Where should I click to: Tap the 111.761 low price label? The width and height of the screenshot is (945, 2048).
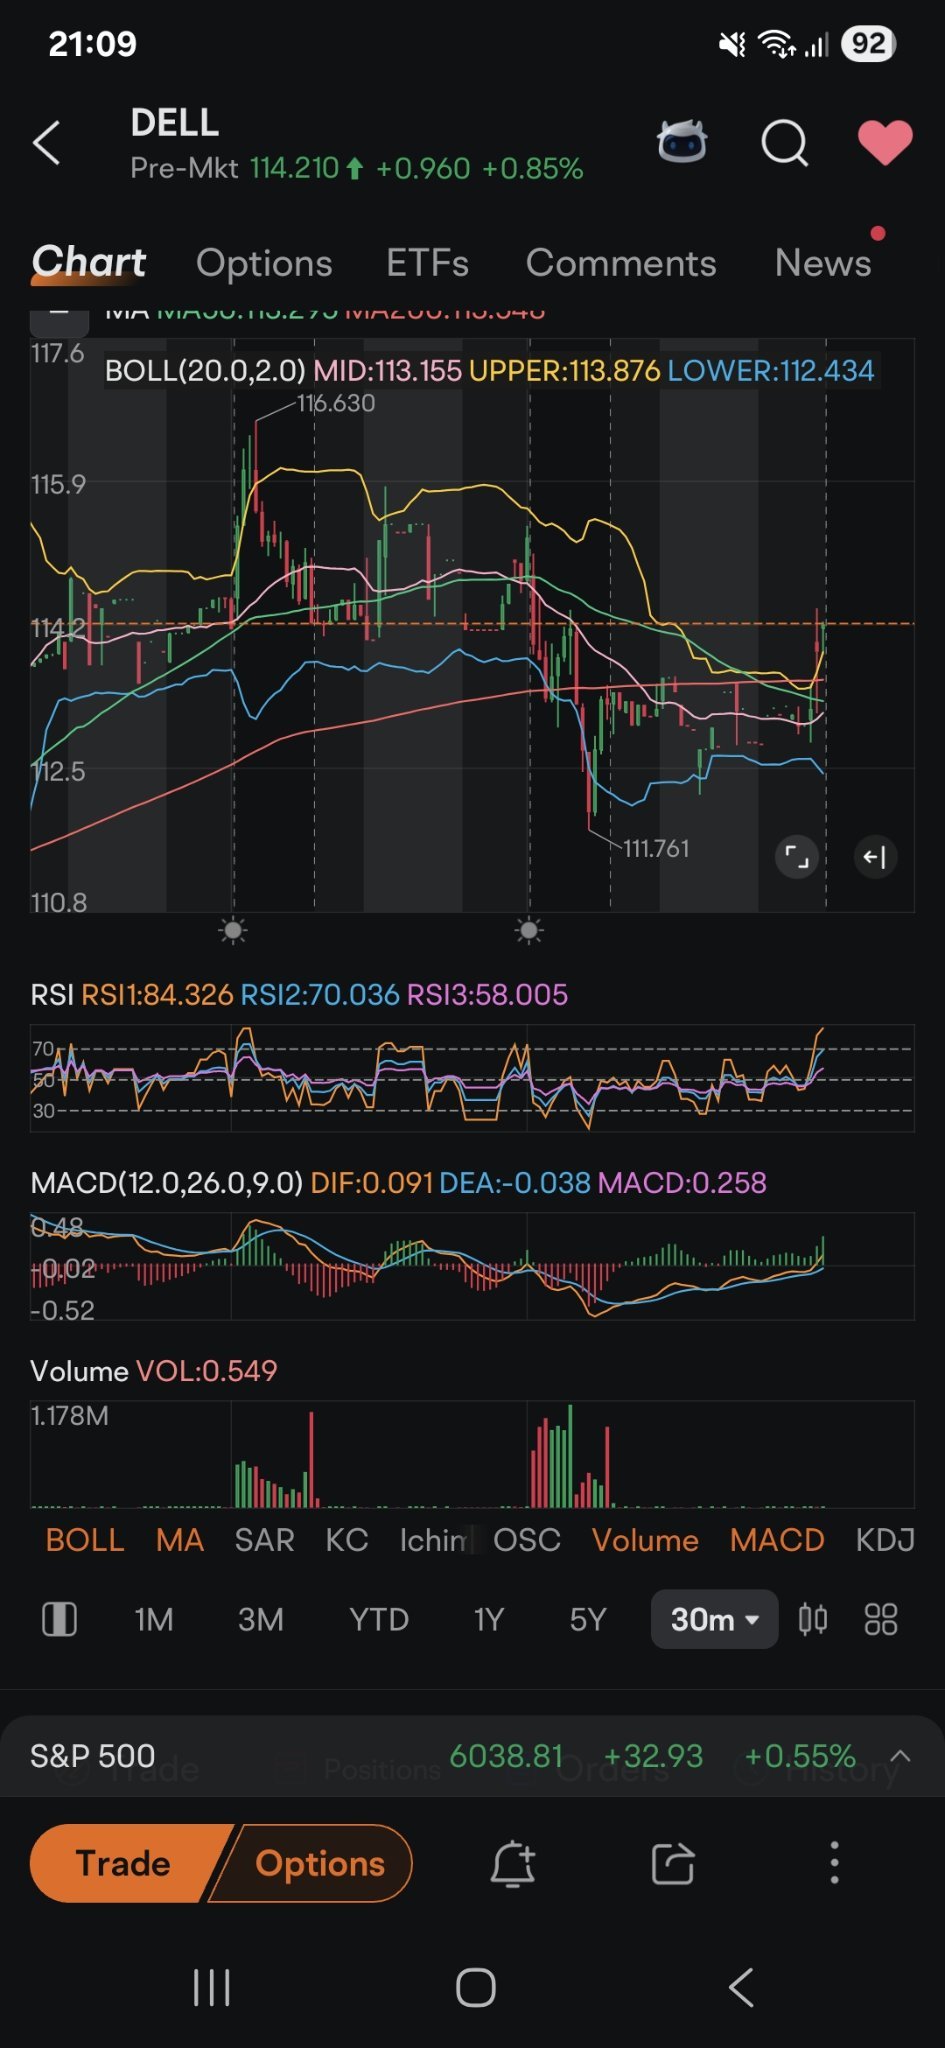(656, 848)
